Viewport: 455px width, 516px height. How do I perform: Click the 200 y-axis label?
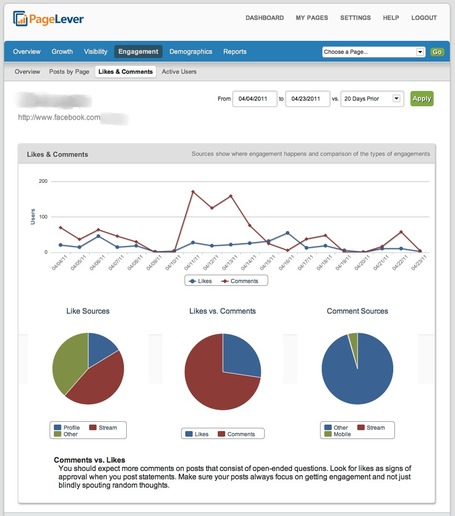43,181
